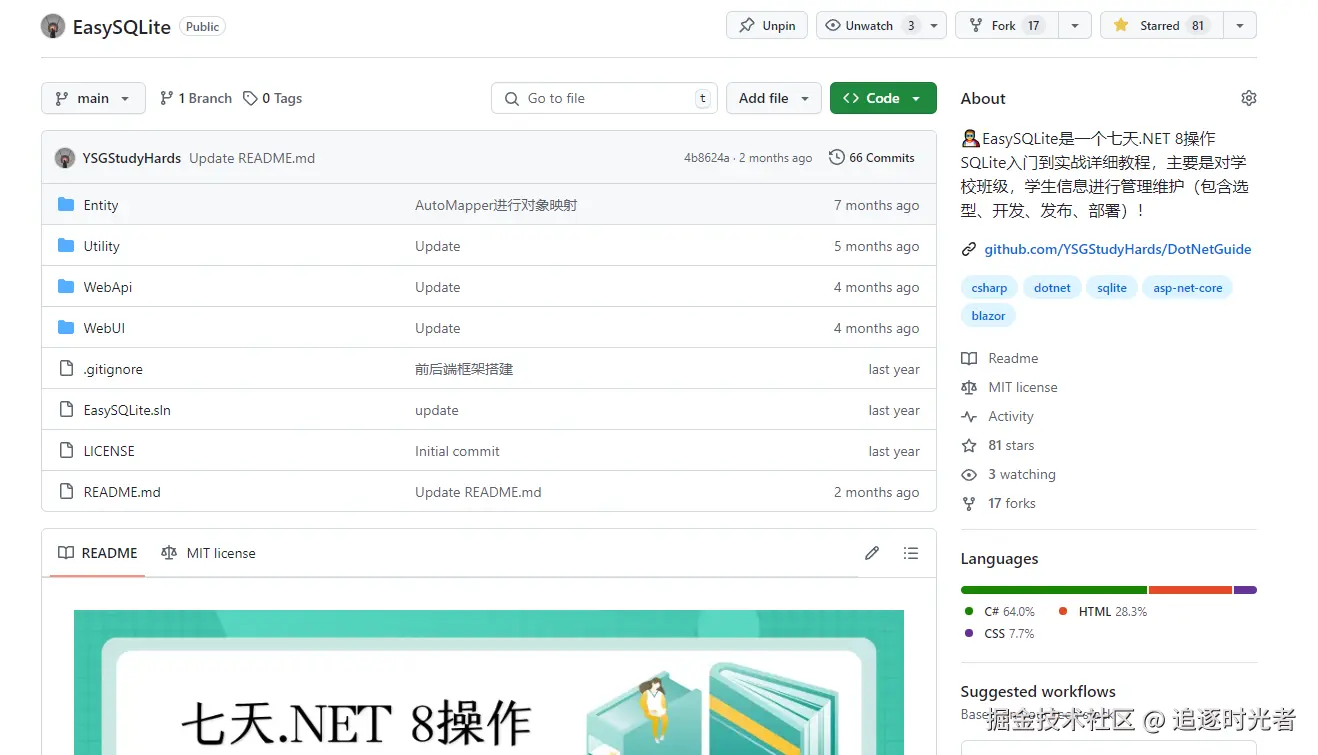1318x755 pixels.
Task: Edit the README with pencil icon
Action: pos(872,553)
